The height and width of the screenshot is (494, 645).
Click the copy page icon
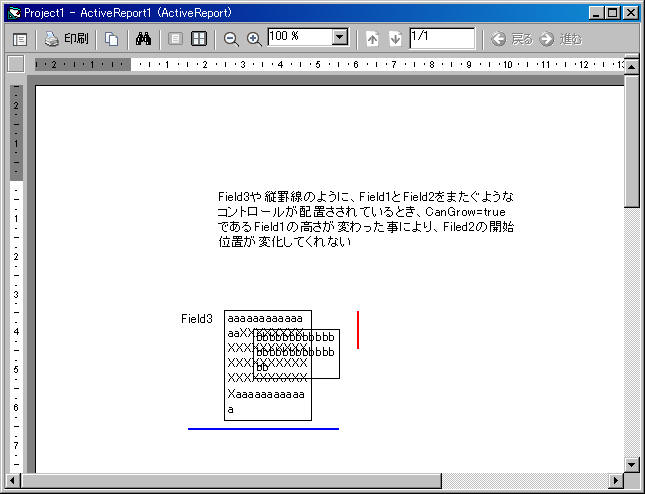coord(112,39)
